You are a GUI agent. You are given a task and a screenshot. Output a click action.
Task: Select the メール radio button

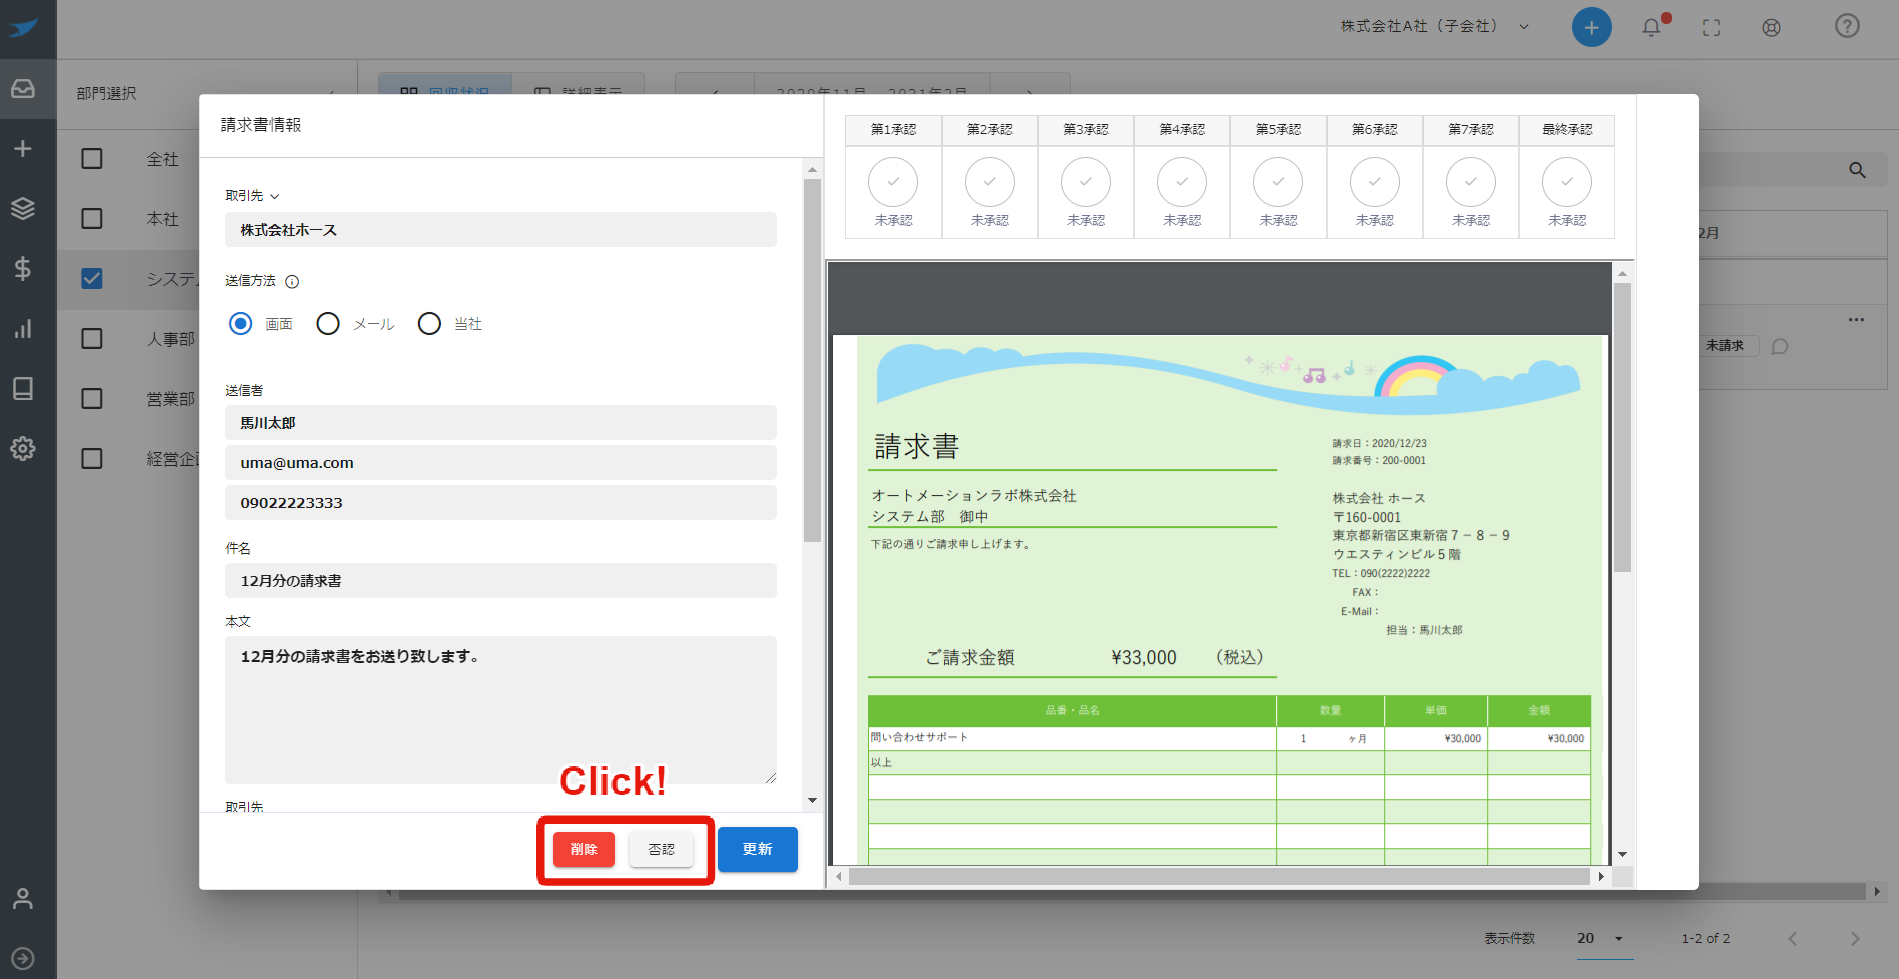pyautogui.click(x=328, y=324)
